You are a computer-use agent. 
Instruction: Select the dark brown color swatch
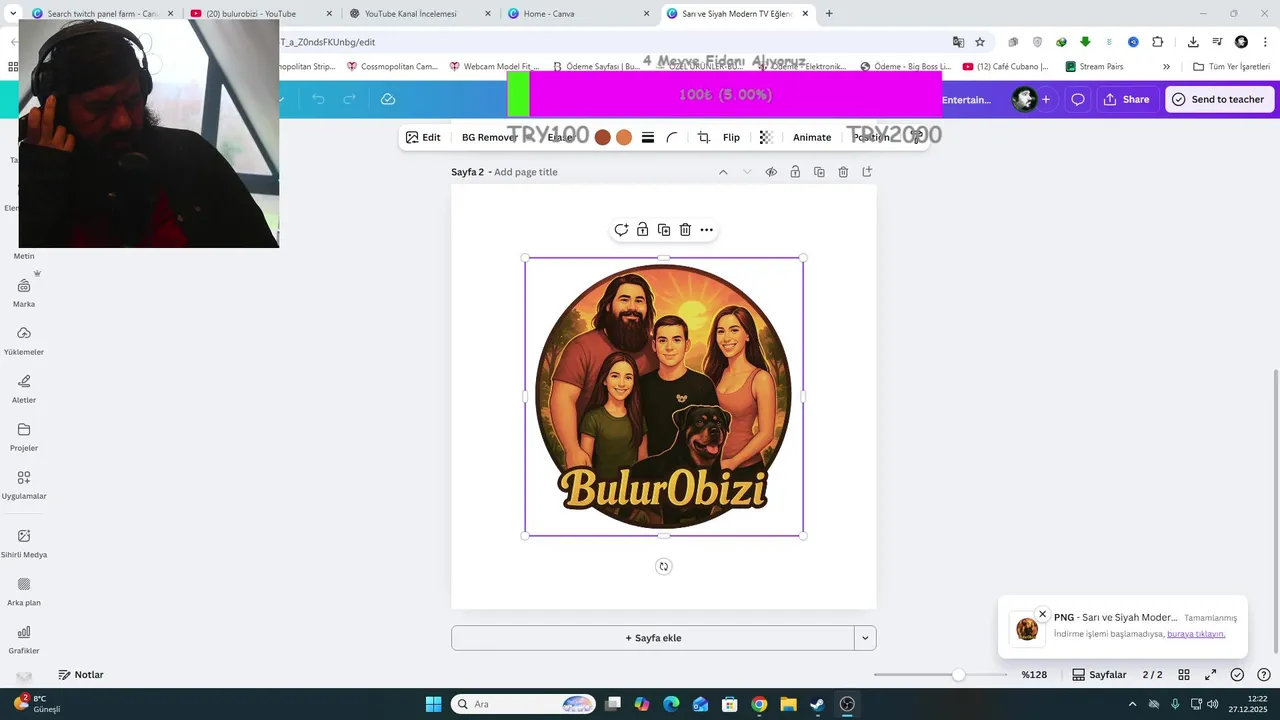(x=602, y=137)
